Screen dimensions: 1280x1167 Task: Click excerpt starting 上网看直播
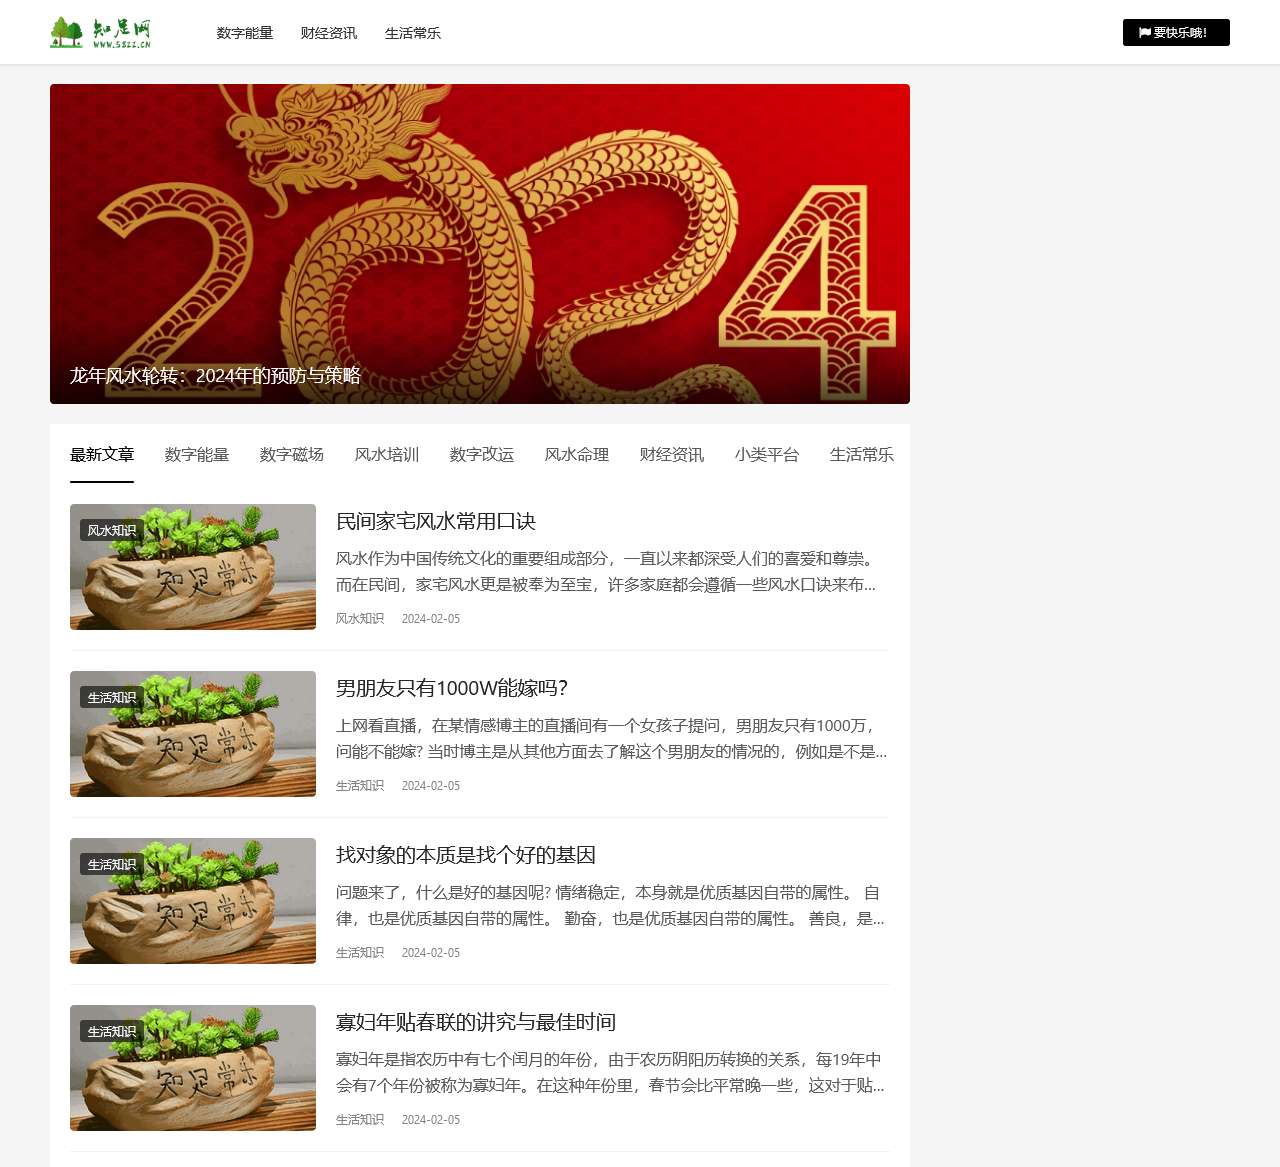(x=611, y=738)
